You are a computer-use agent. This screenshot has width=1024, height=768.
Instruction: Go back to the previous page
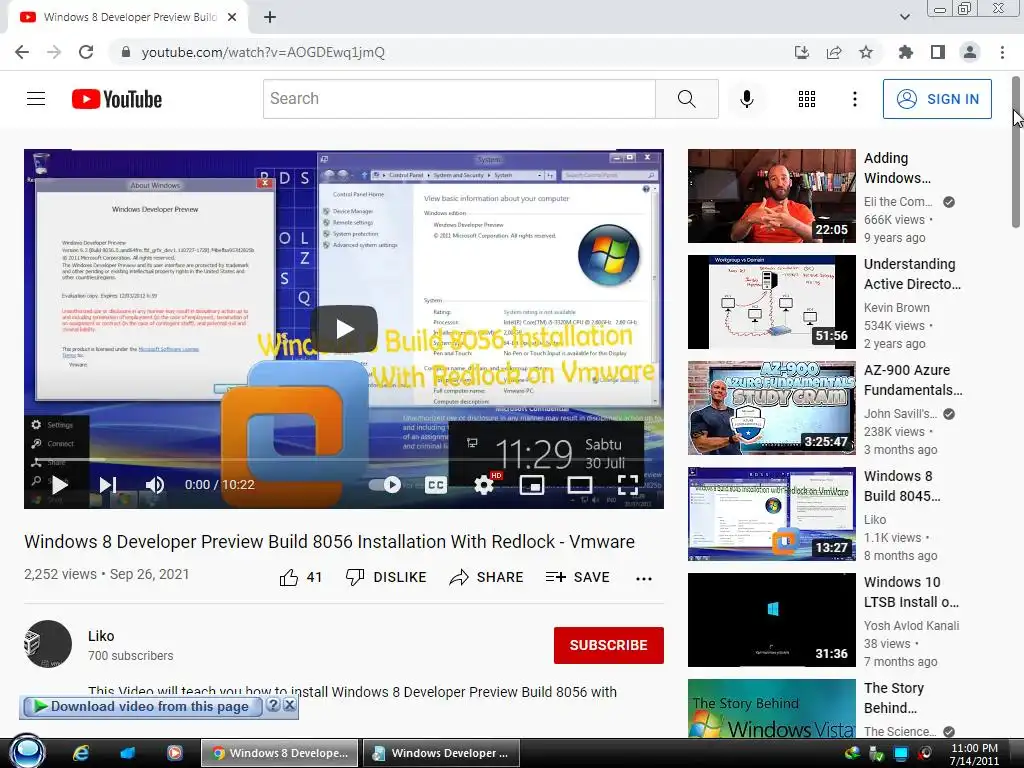(x=22, y=52)
